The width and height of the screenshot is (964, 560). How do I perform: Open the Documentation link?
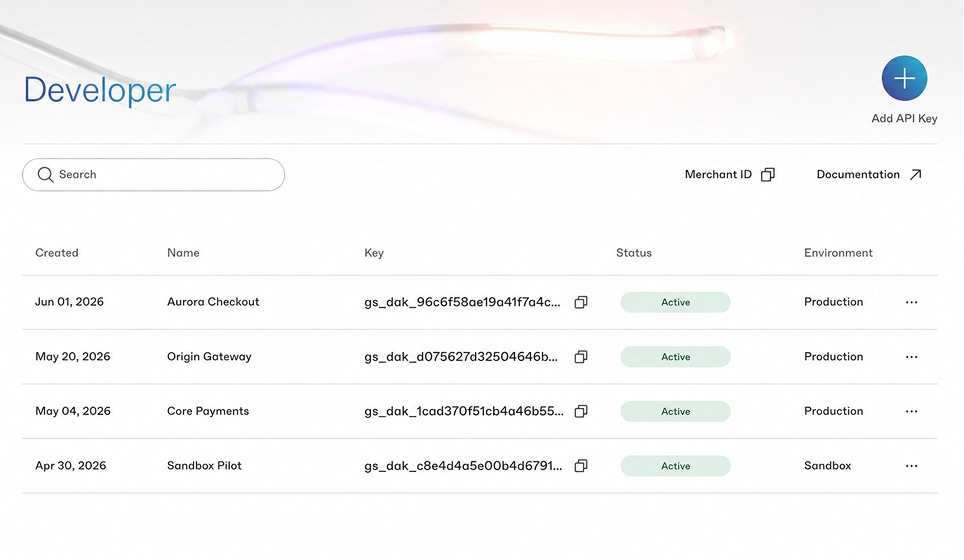pyautogui.click(x=869, y=175)
